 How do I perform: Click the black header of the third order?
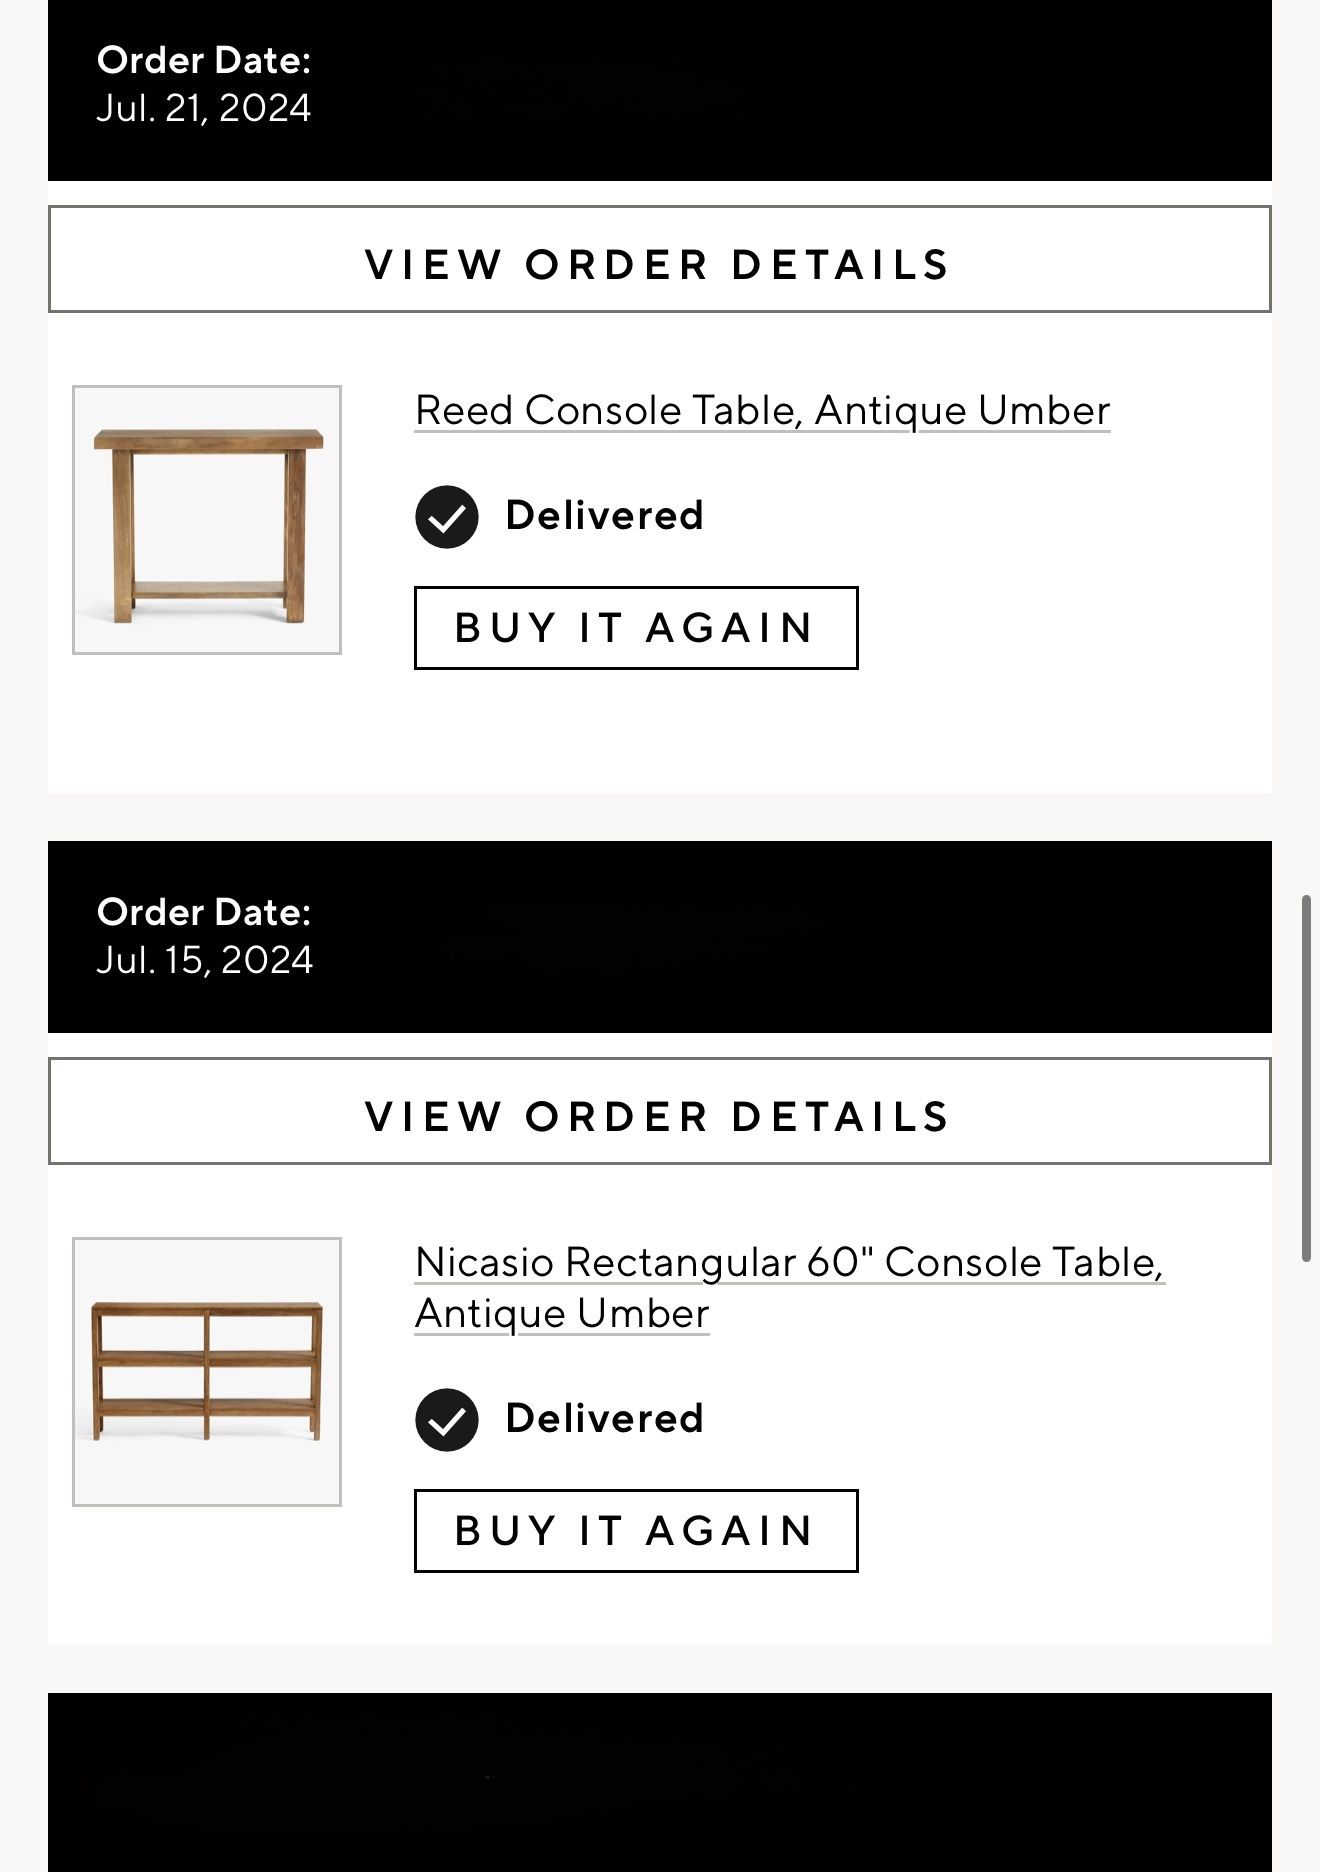tap(659, 1782)
